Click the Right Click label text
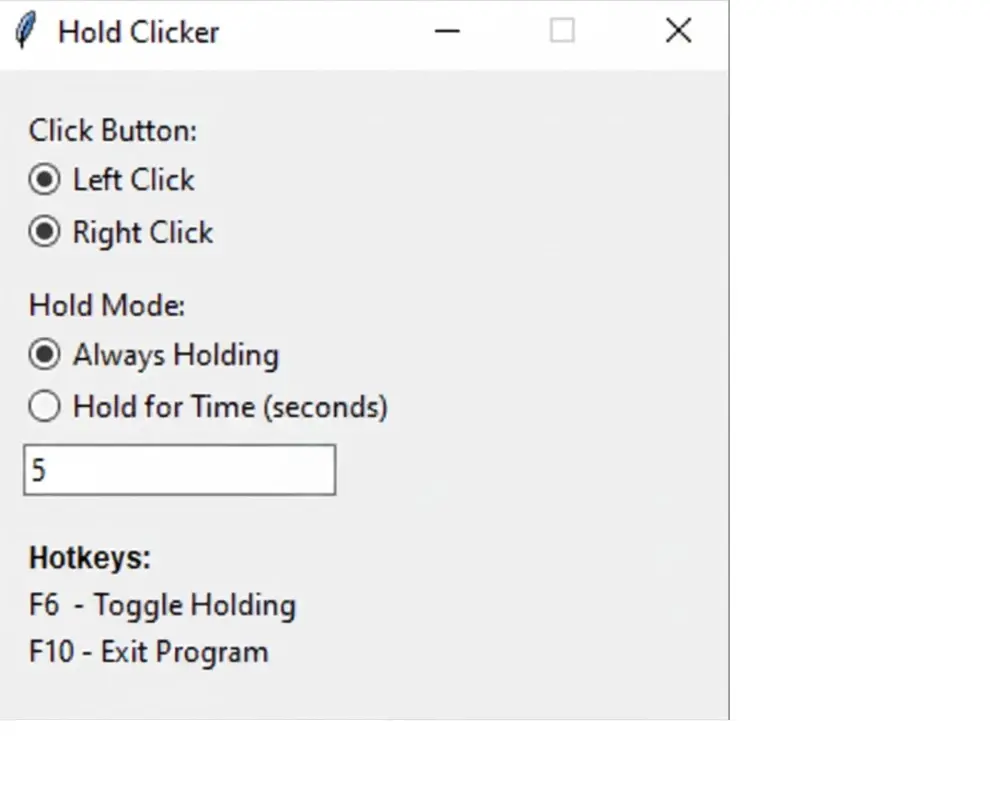Screen dimensions: 990x800 [142, 232]
